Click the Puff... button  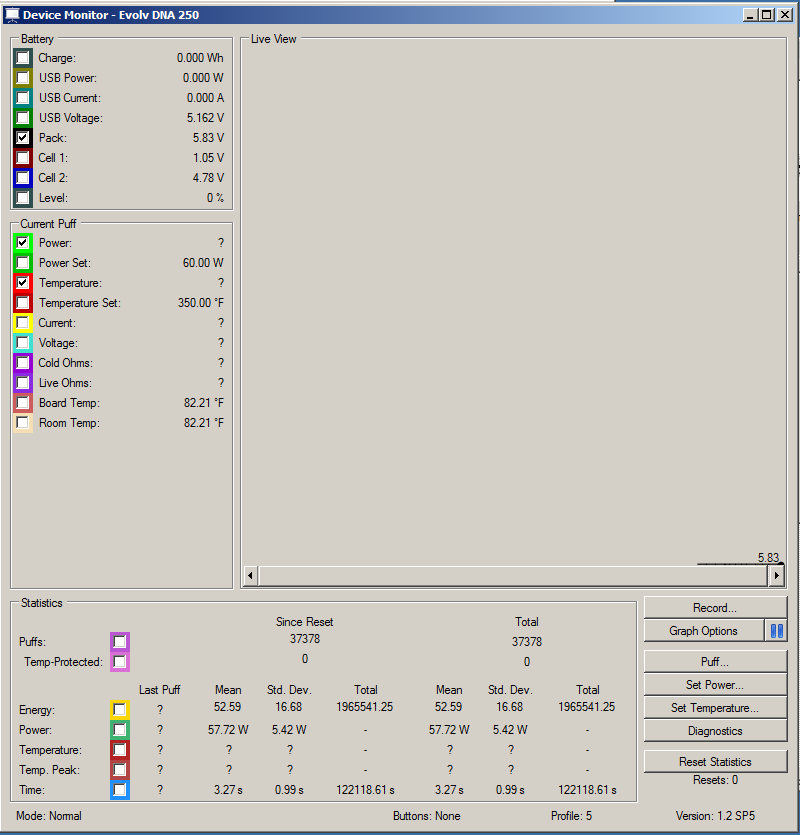click(715, 661)
